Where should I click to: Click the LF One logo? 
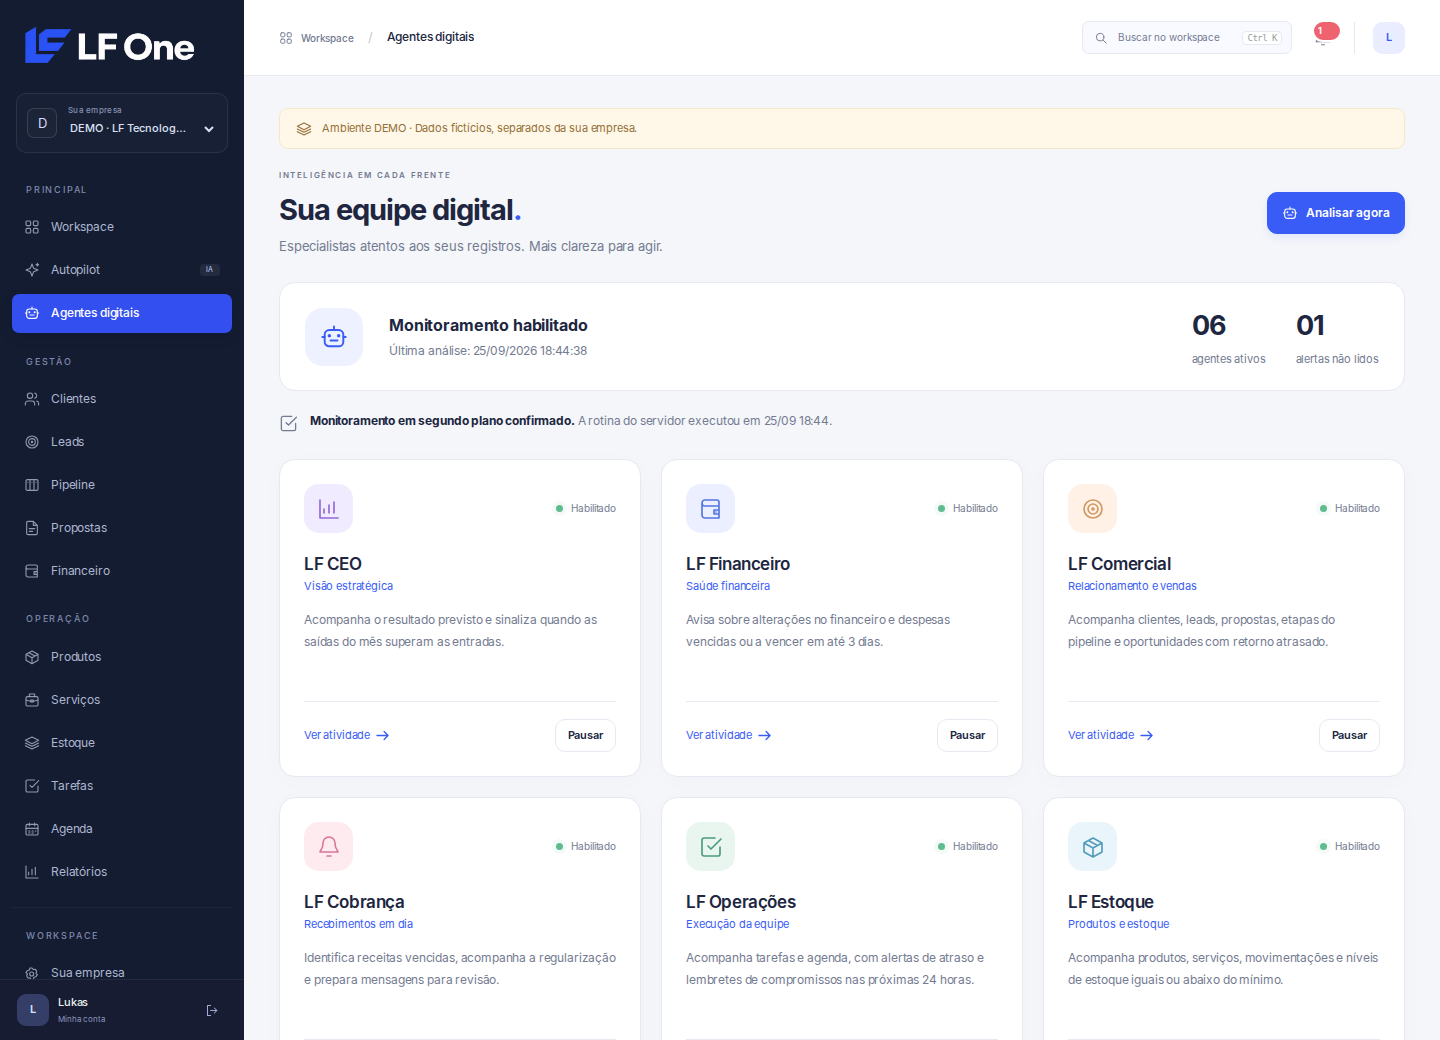pyautogui.click(x=110, y=46)
